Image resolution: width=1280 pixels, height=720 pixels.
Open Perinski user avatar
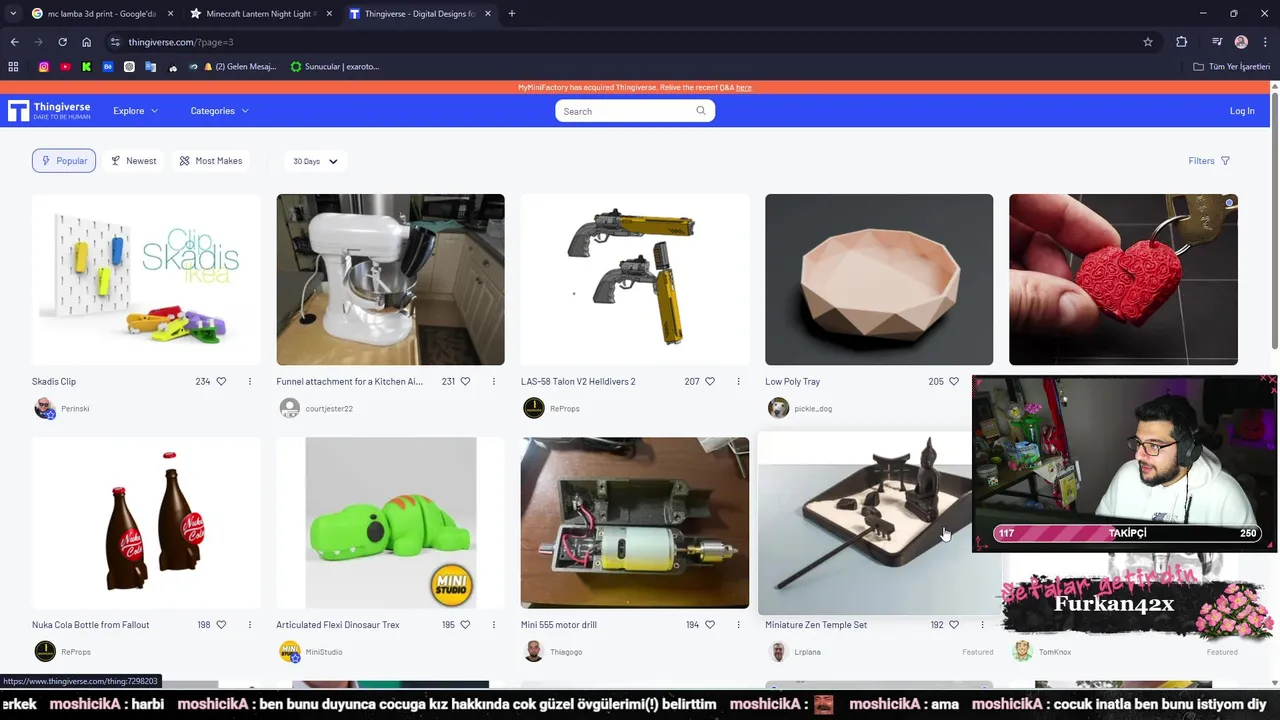tap(45, 408)
